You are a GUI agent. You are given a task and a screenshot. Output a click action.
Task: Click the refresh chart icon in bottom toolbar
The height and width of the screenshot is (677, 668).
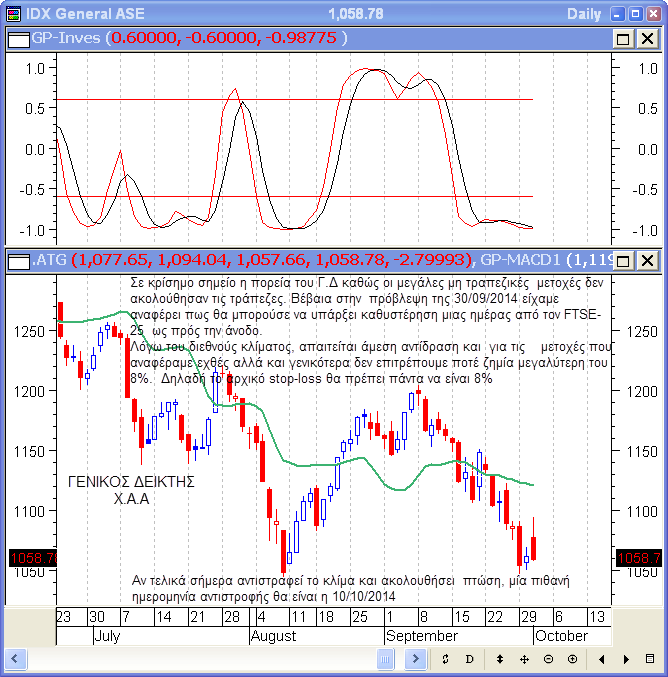446,660
